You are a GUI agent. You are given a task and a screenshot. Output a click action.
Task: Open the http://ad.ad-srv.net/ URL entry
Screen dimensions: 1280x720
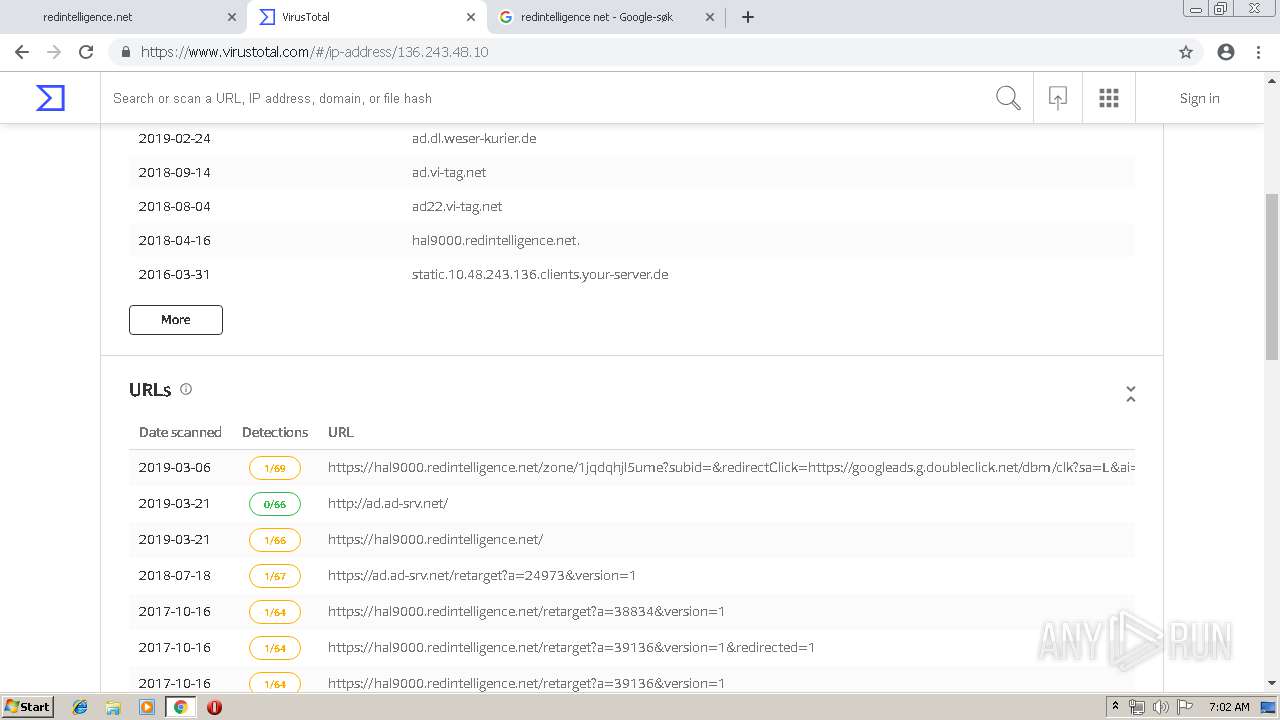388,503
